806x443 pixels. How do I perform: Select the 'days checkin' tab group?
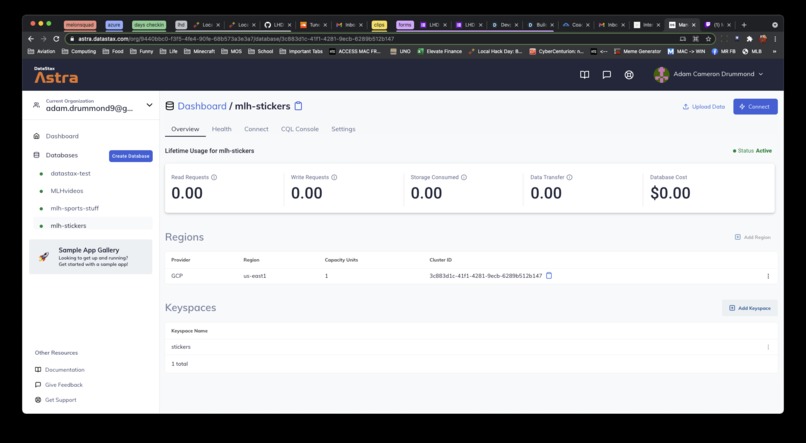point(149,25)
